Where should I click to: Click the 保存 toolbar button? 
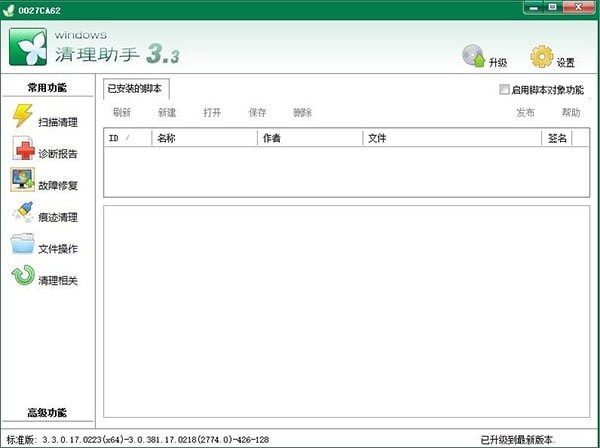[x=257, y=112]
